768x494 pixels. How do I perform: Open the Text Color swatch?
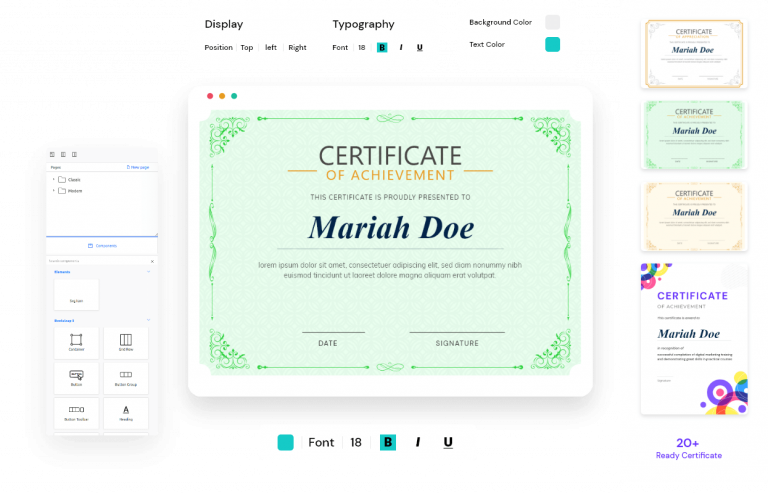click(552, 44)
